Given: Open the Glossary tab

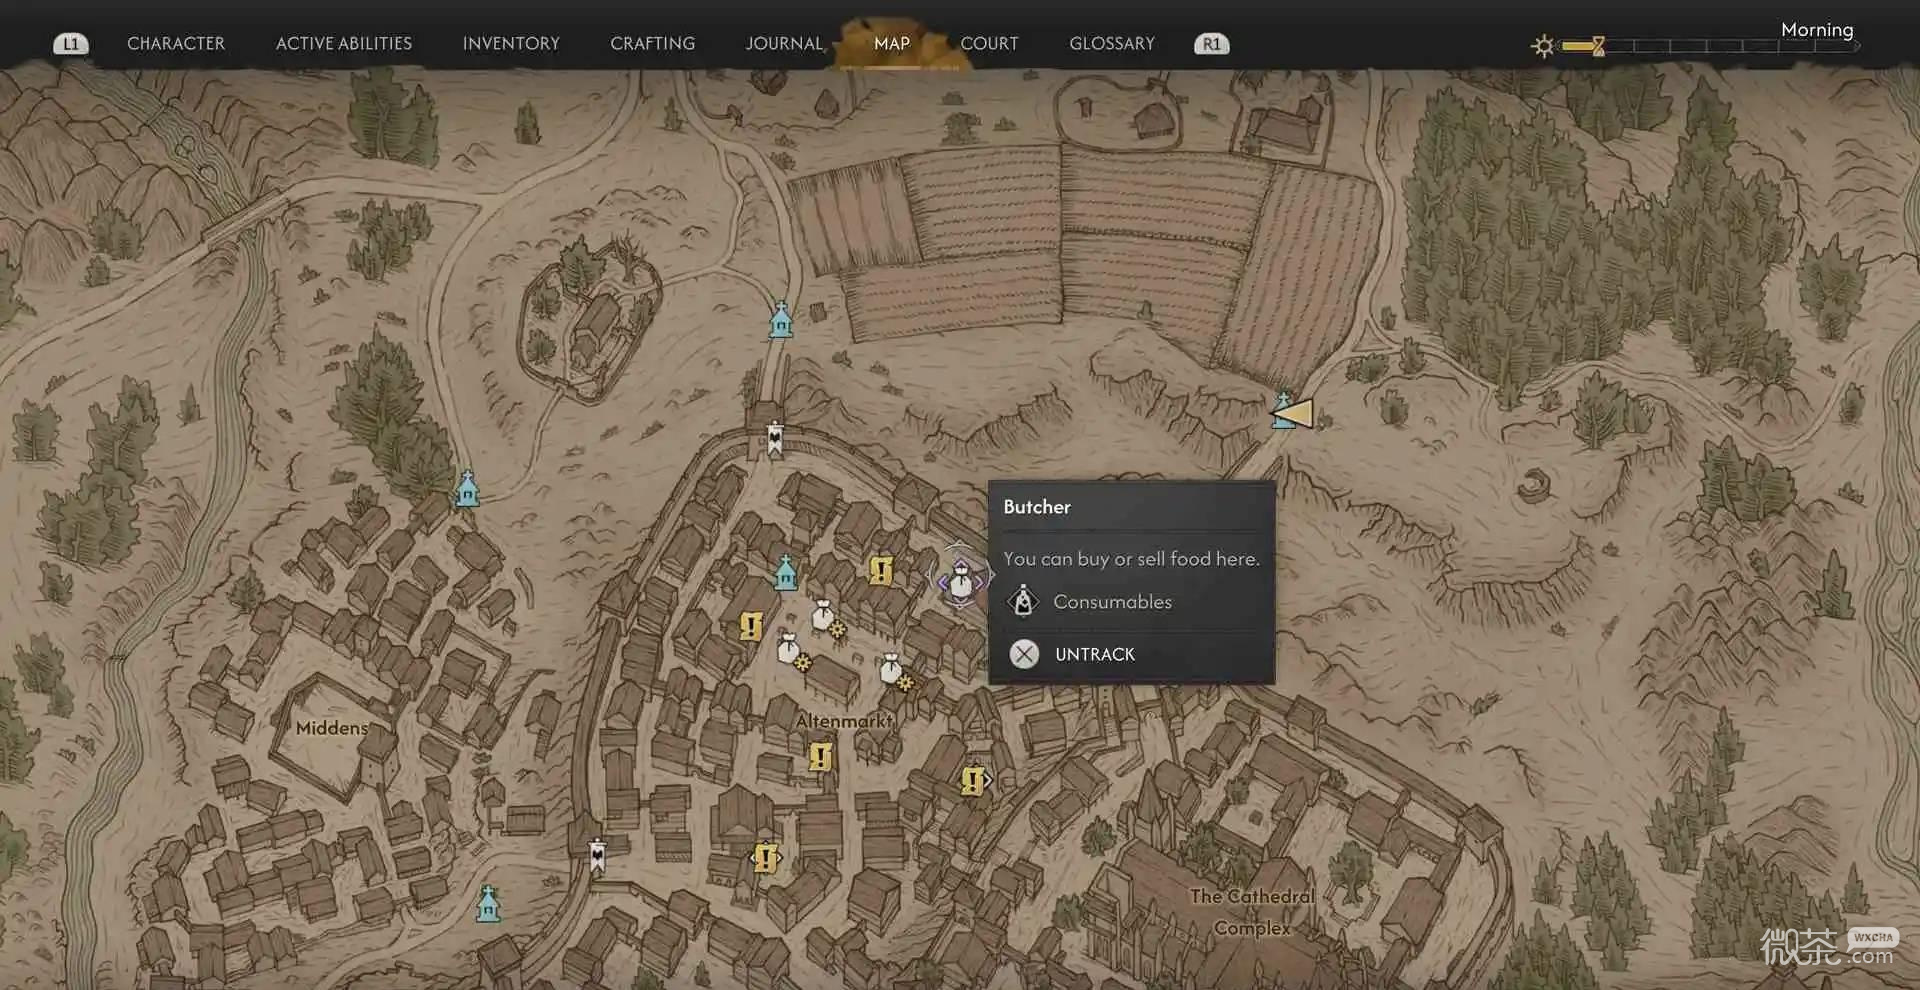Looking at the screenshot, I should point(1112,44).
